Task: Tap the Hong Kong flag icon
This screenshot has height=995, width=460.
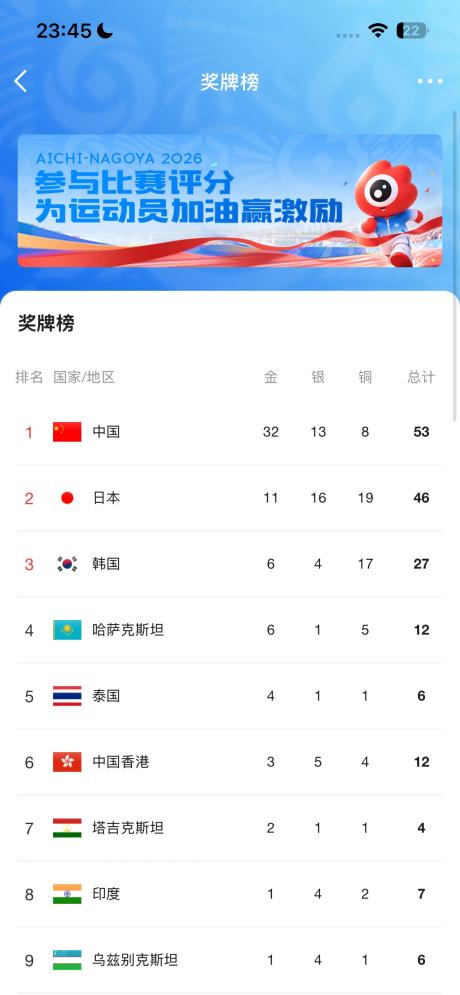Action: [67, 761]
